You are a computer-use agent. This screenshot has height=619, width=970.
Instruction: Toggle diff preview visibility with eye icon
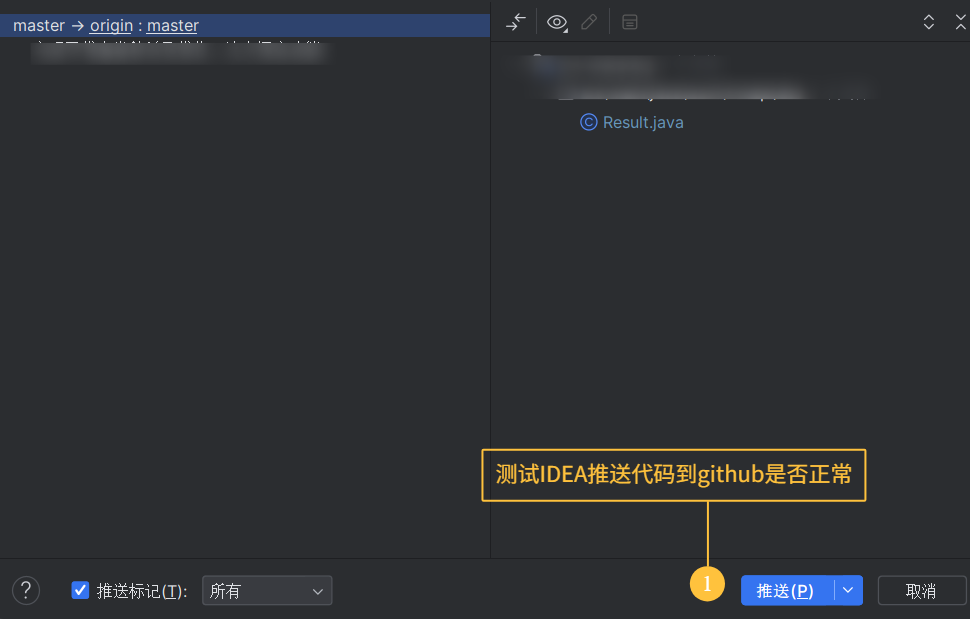pos(557,20)
